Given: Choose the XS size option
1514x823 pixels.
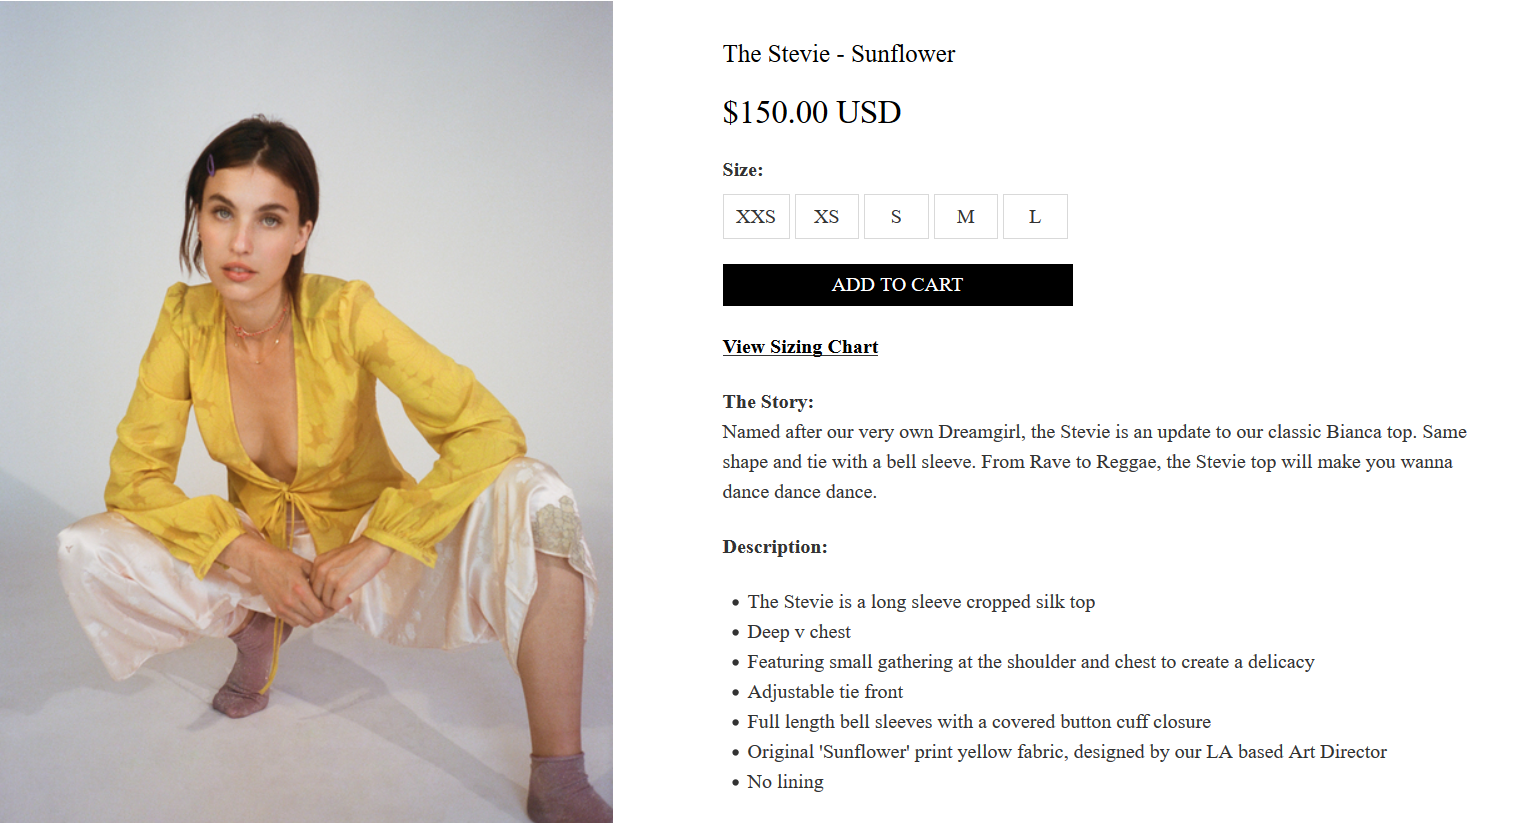Looking at the screenshot, I should 826,216.
